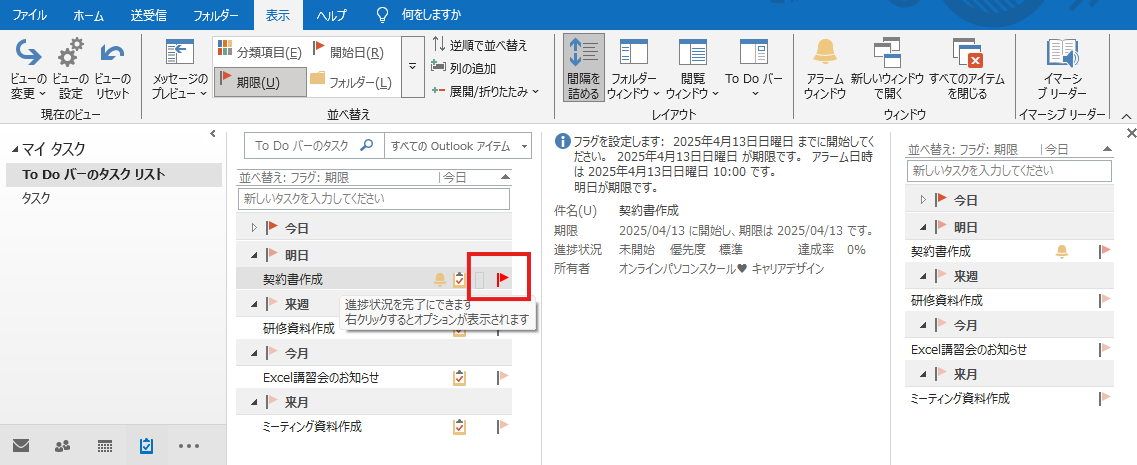
Task: Collapse the 来週 group in task list
Action: [254, 304]
